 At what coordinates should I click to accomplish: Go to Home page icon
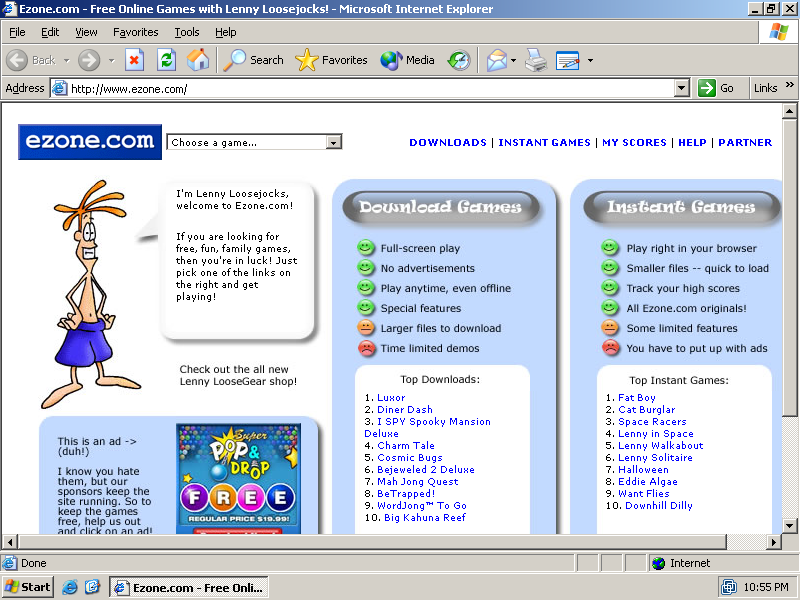(x=198, y=60)
